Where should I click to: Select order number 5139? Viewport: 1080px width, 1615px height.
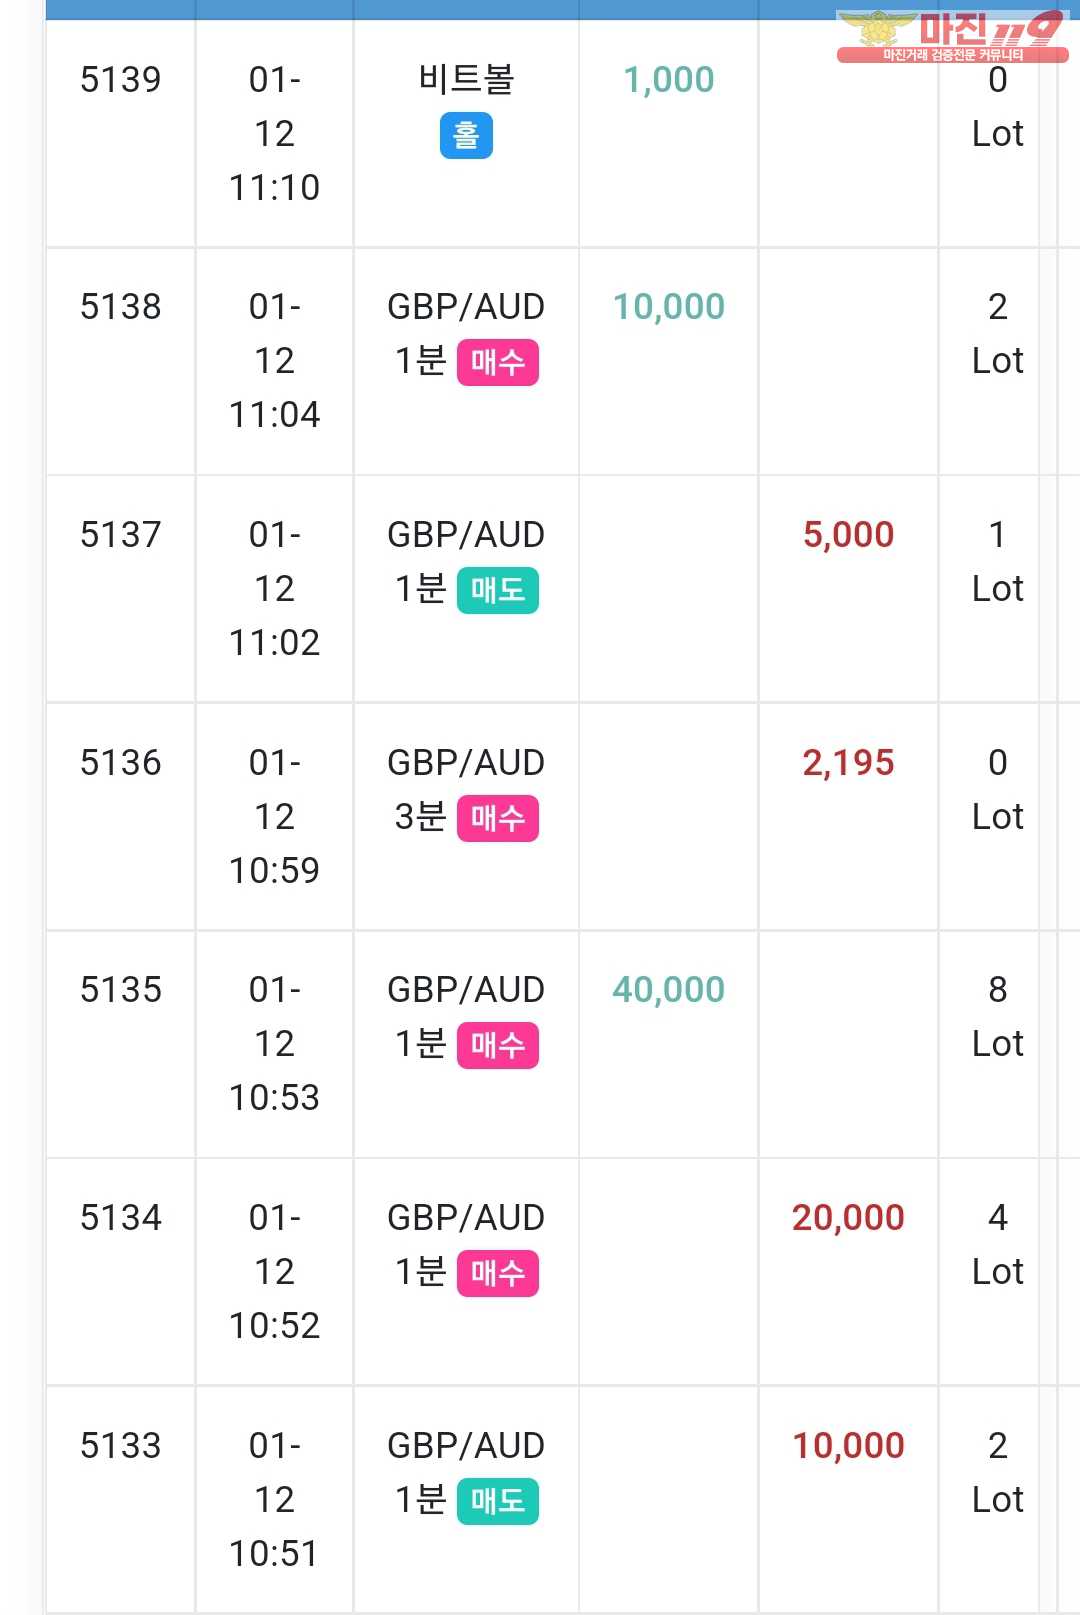pyautogui.click(x=121, y=80)
